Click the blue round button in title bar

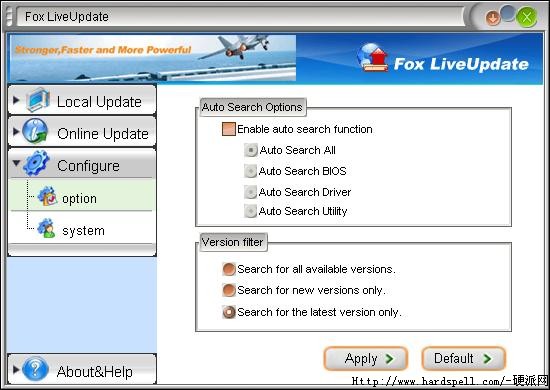pyautogui.click(x=508, y=13)
